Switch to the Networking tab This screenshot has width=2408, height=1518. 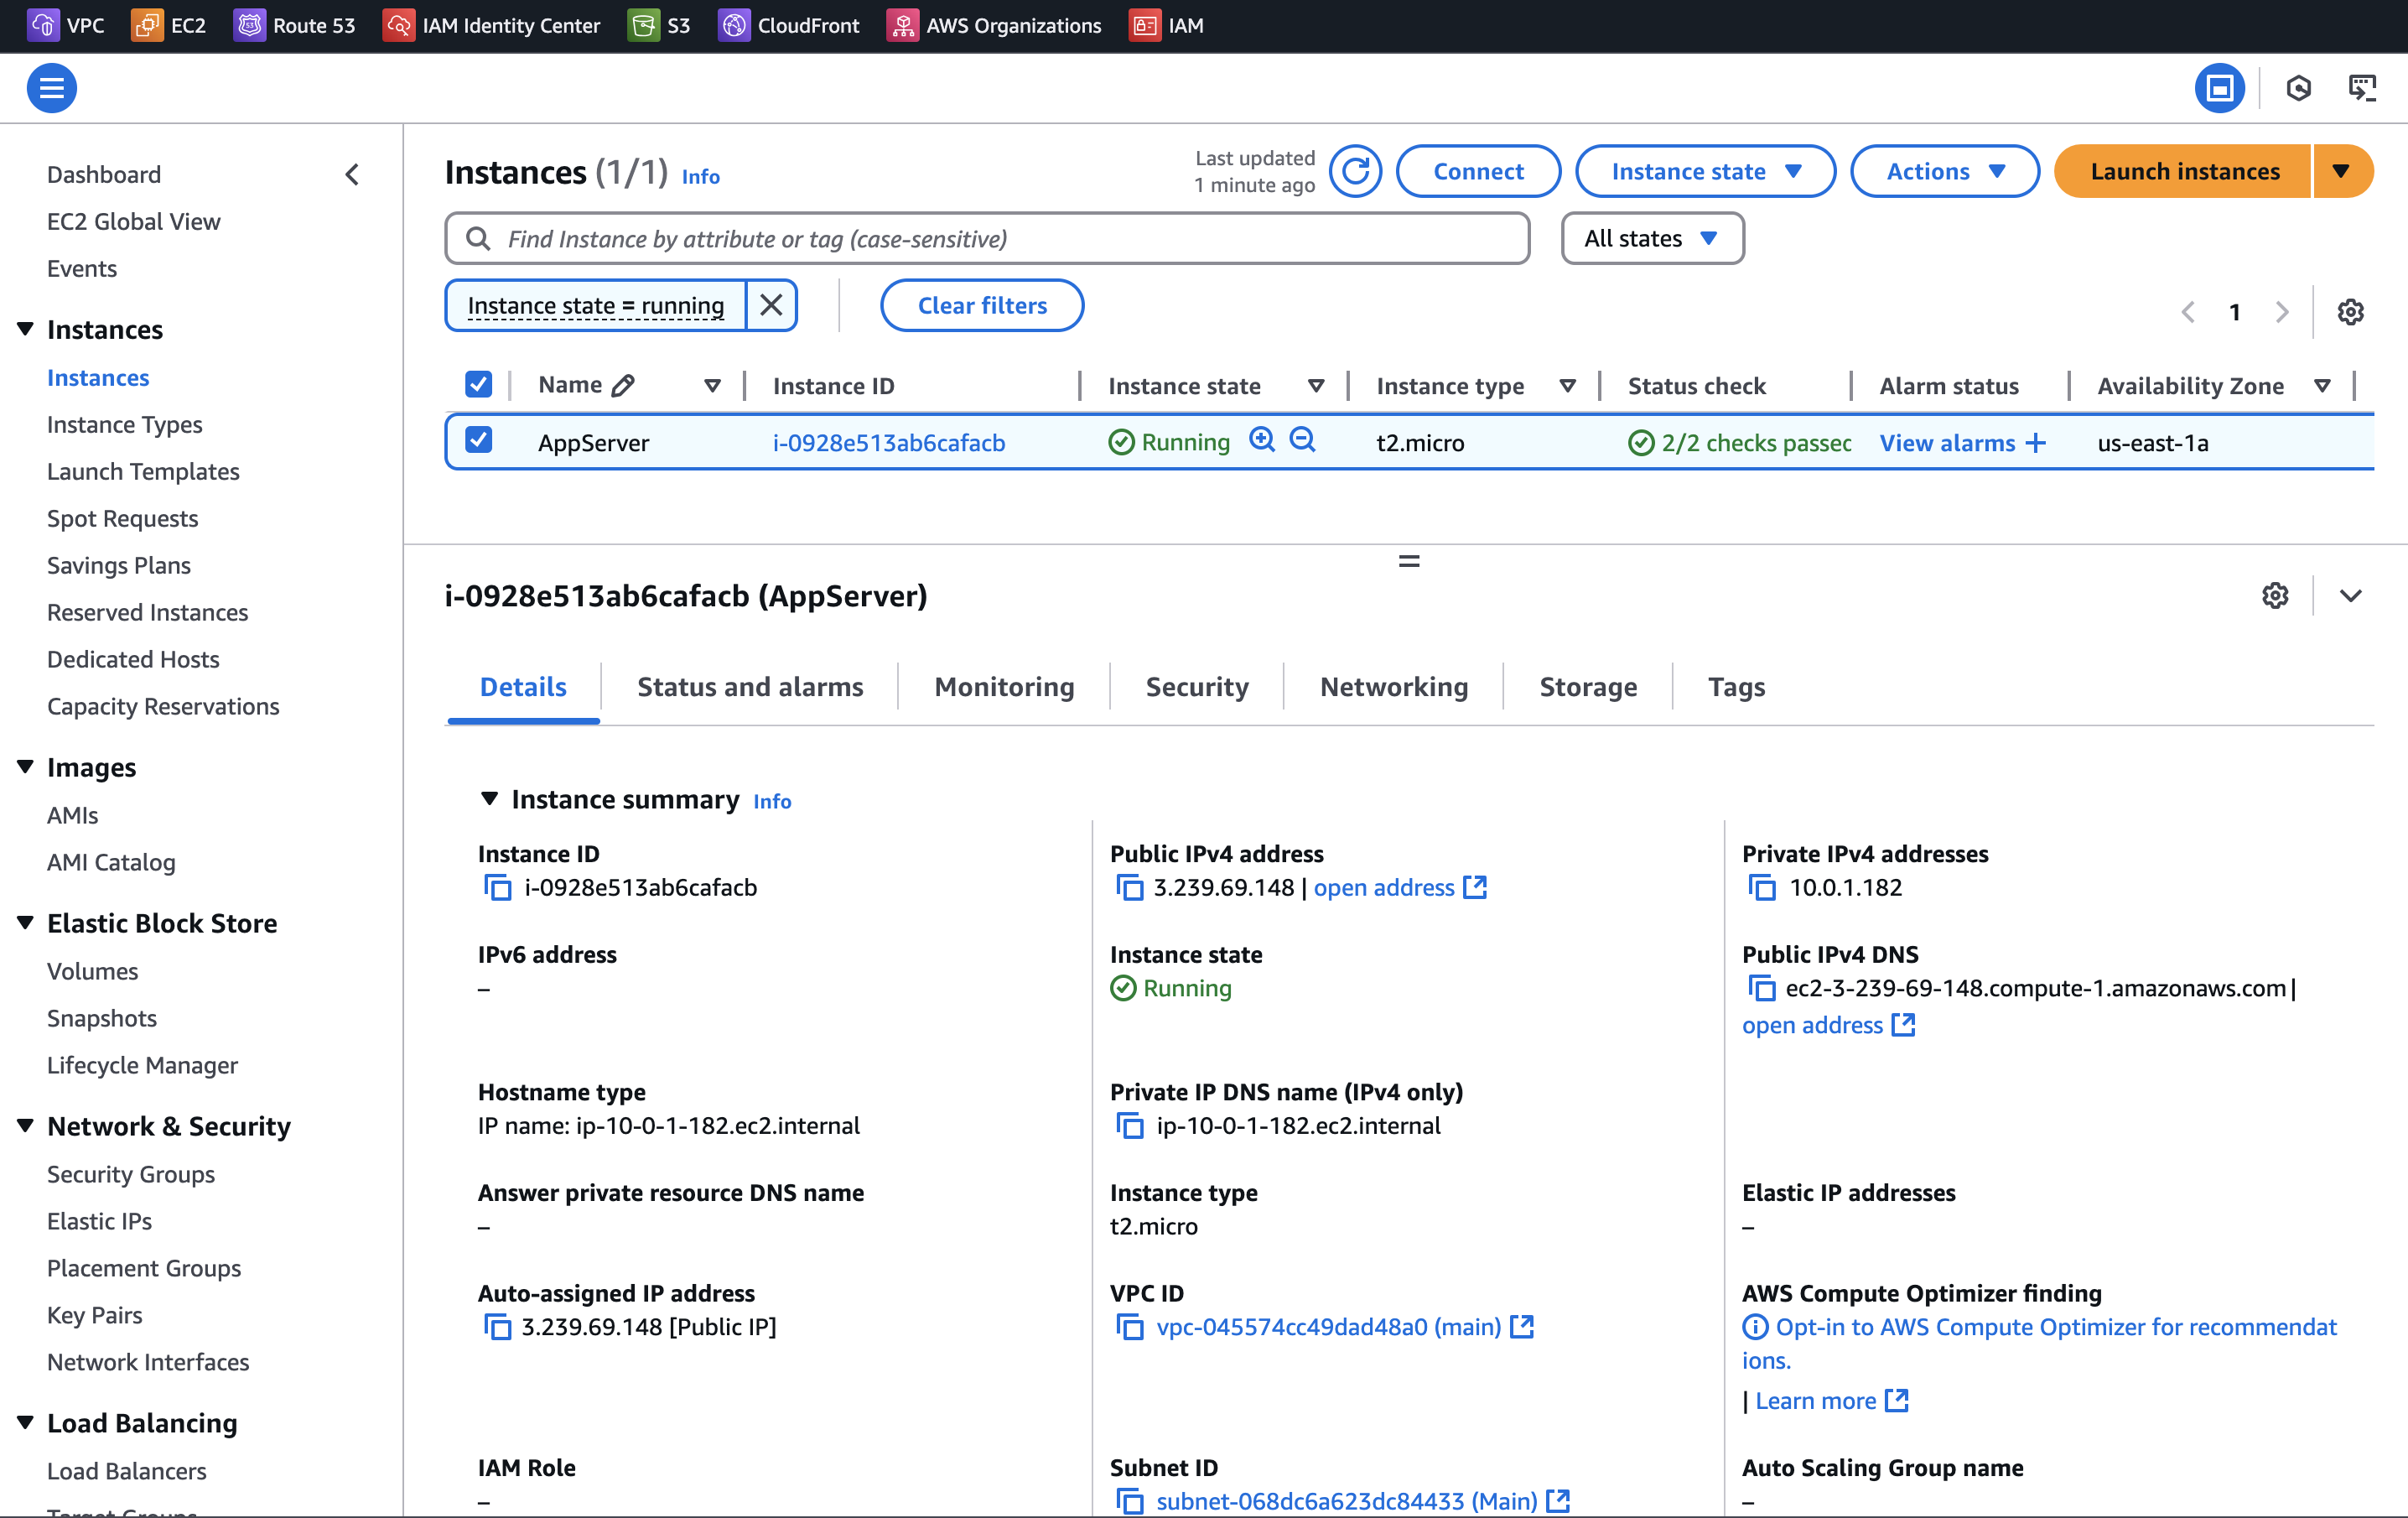pos(1393,687)
